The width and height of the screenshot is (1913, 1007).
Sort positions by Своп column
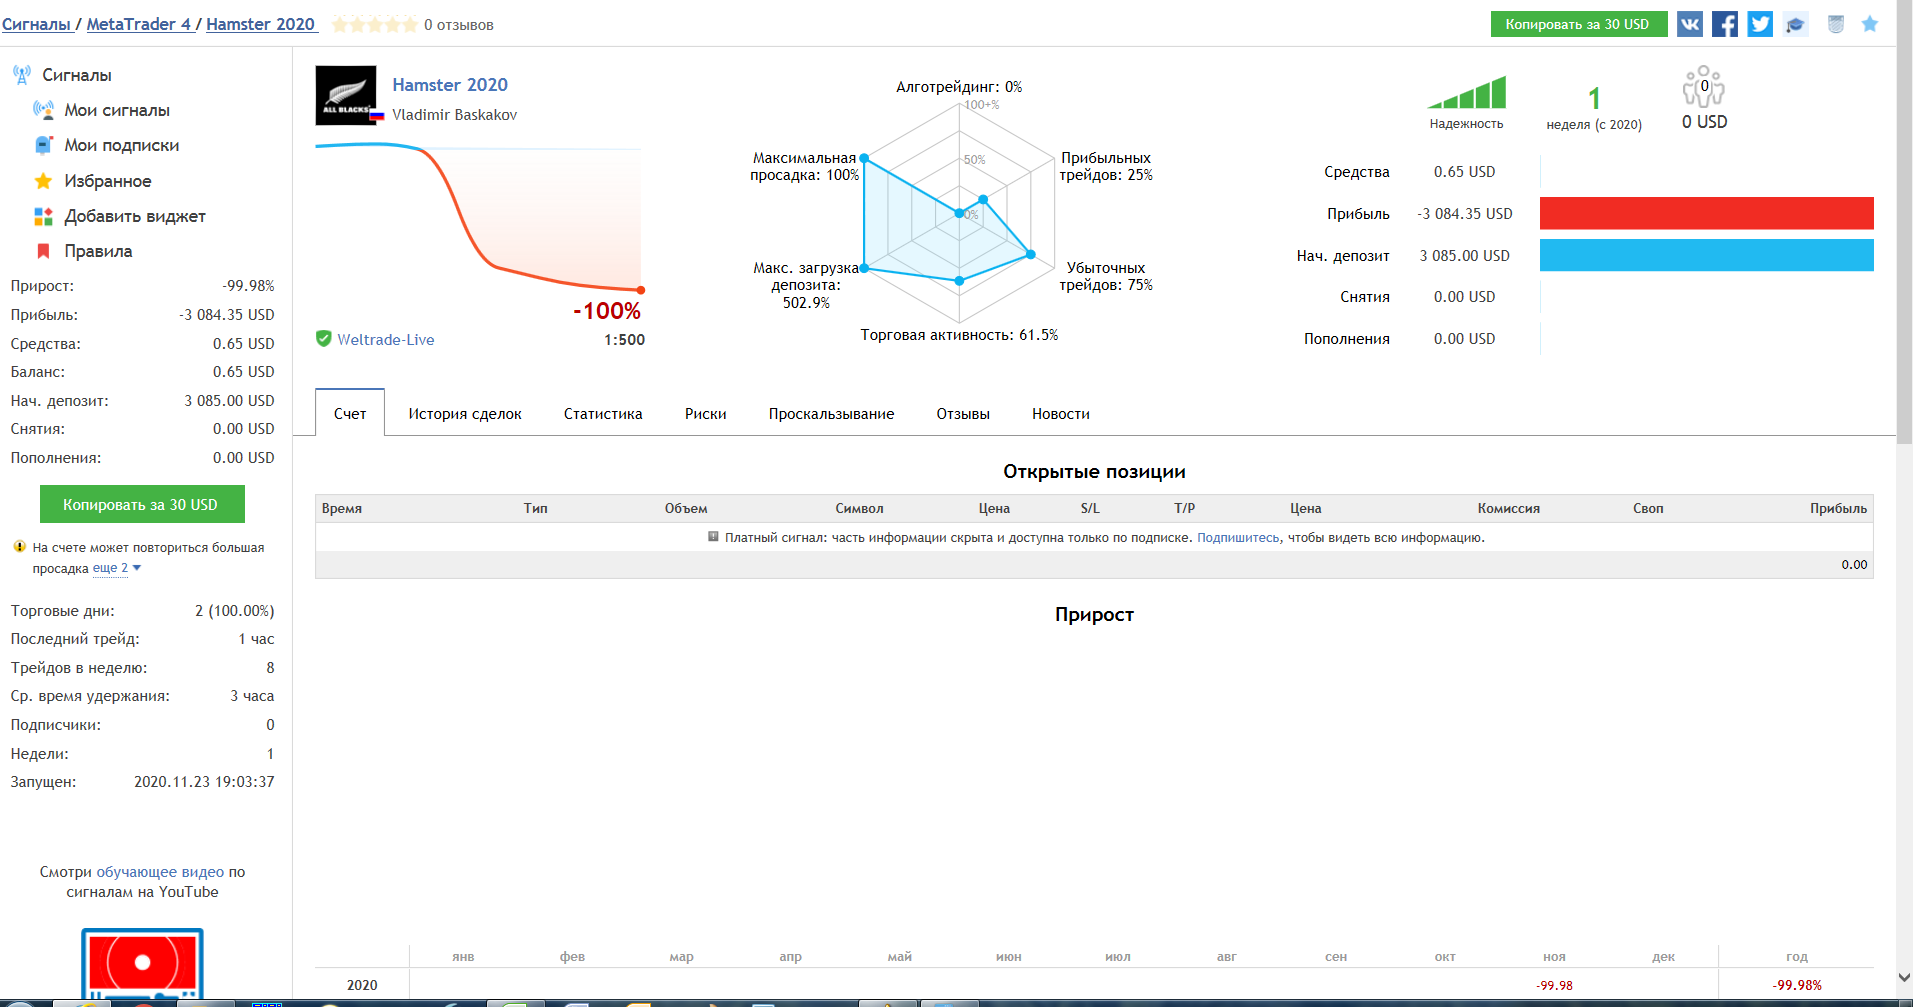pyautogui.click(x=1648, y=508)
